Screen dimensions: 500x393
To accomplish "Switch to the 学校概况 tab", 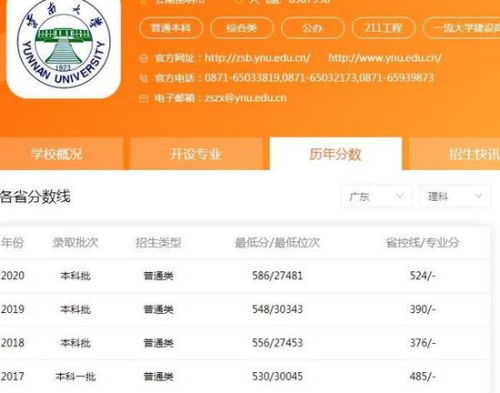I will point(62,154).
